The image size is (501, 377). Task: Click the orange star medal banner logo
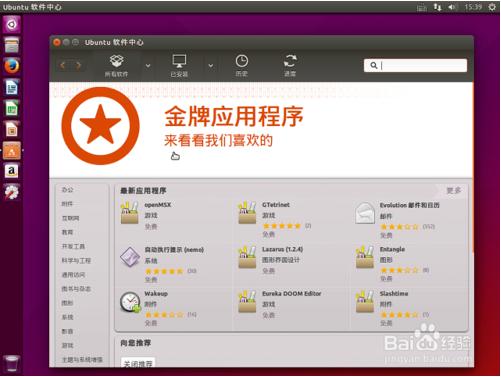(x=101, y=126)
